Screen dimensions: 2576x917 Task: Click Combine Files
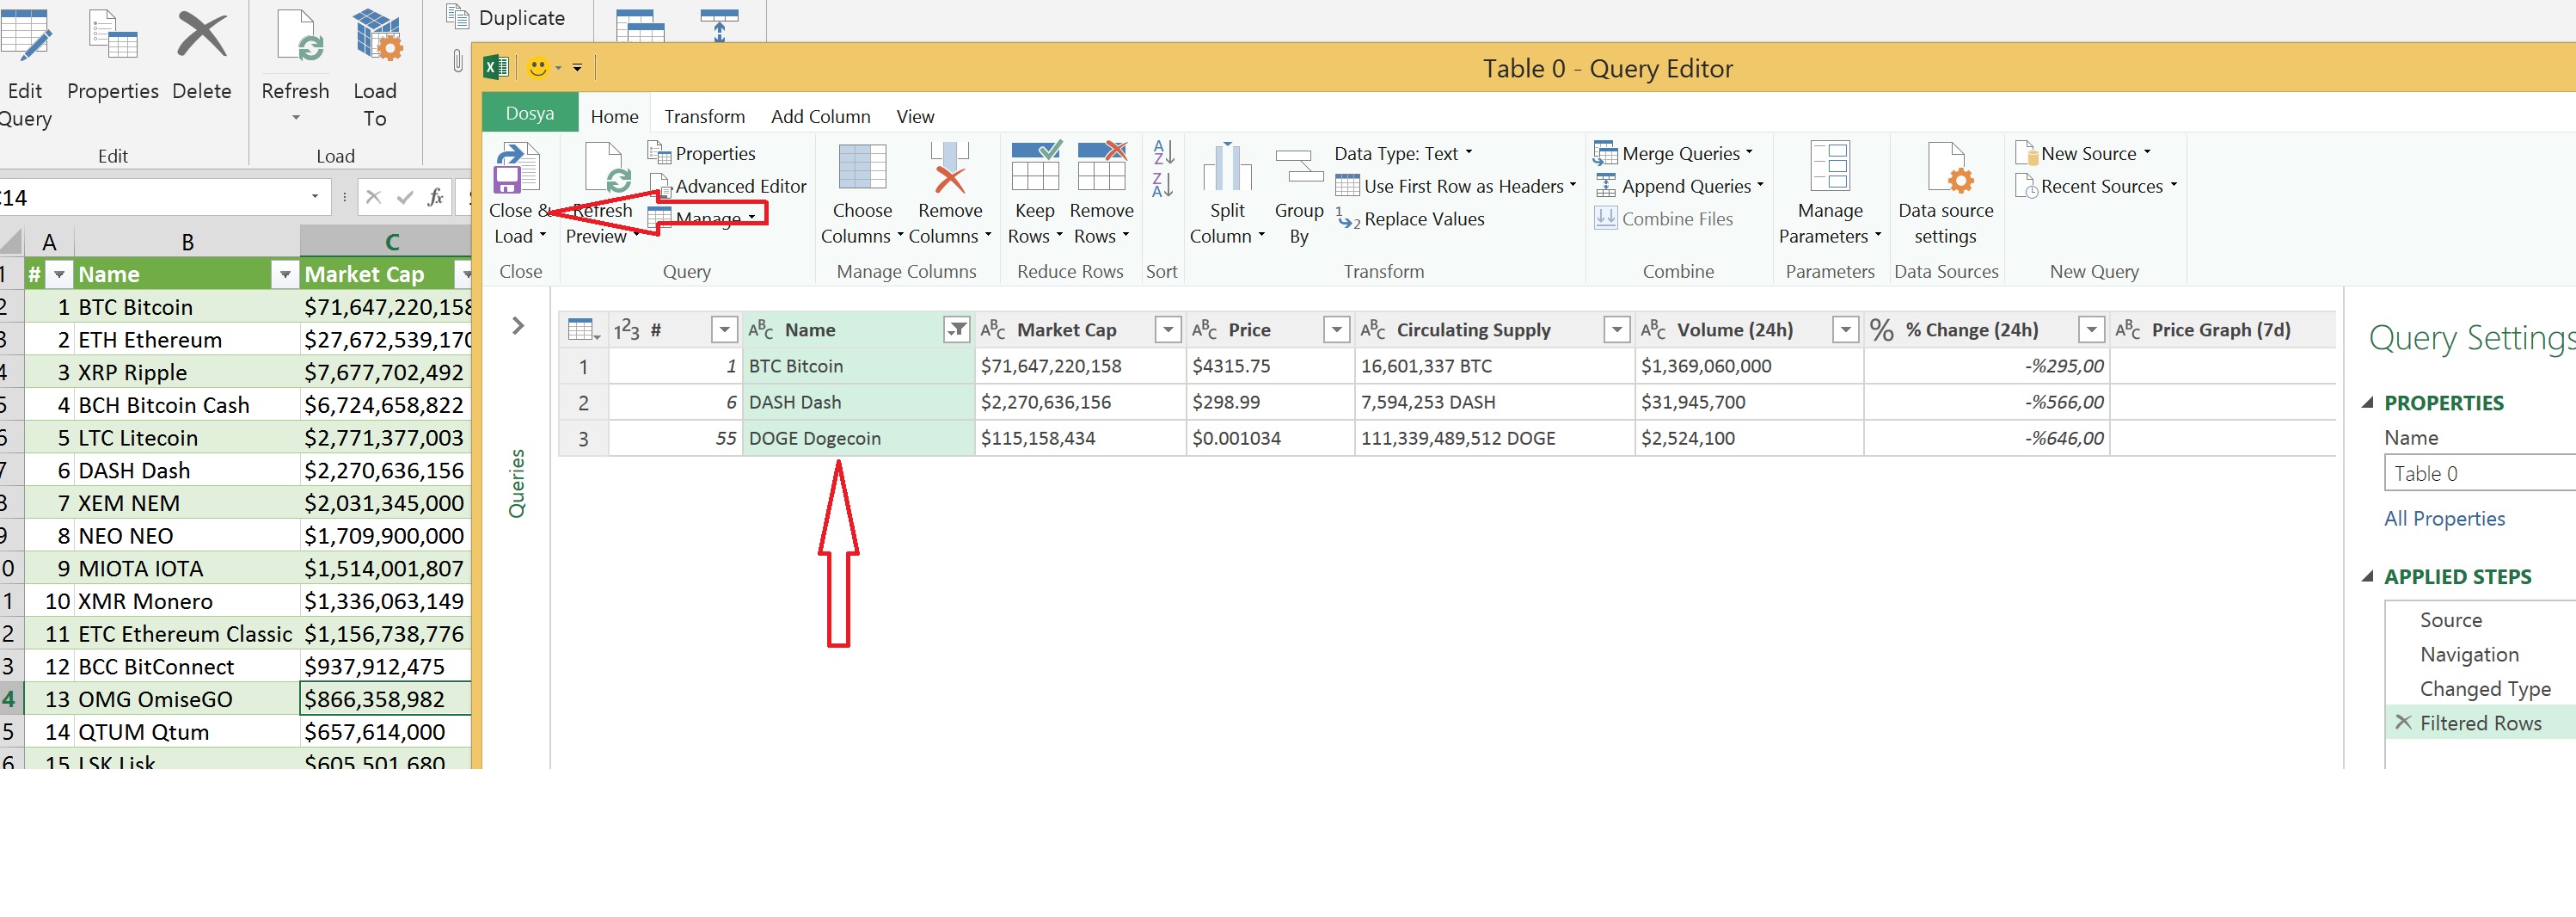[1664, 219]
